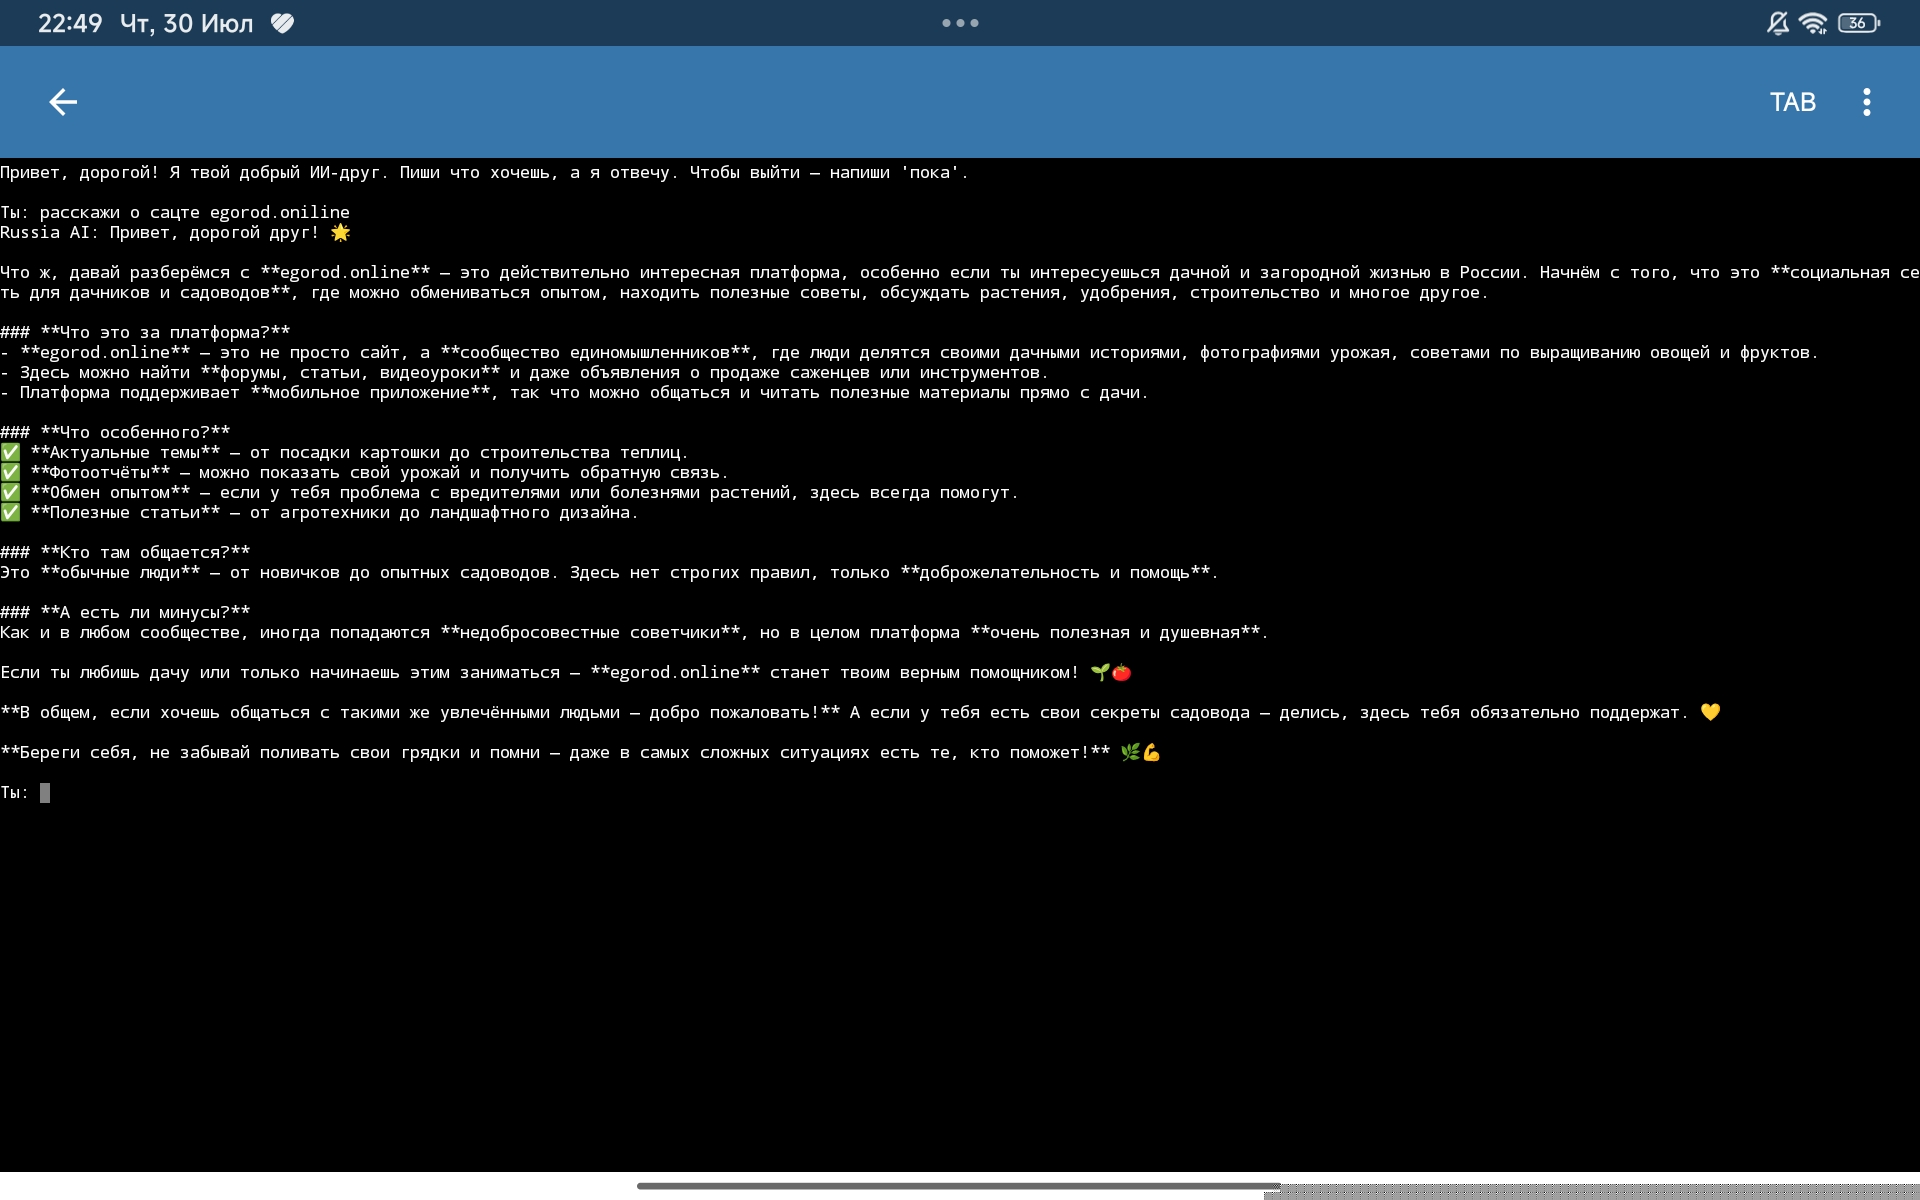Open the three-dot overflow menu
Viewport: 1920px width, 1200px height.
point(1866,102)
